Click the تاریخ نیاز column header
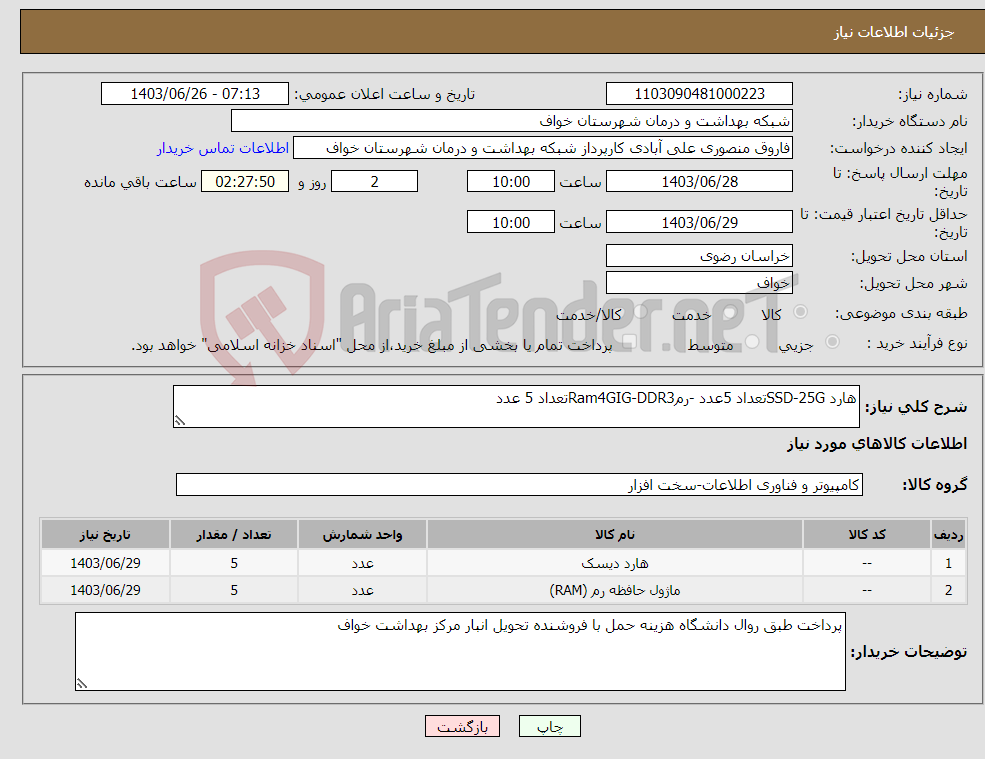The image size is (985, 759). (106, 535)
